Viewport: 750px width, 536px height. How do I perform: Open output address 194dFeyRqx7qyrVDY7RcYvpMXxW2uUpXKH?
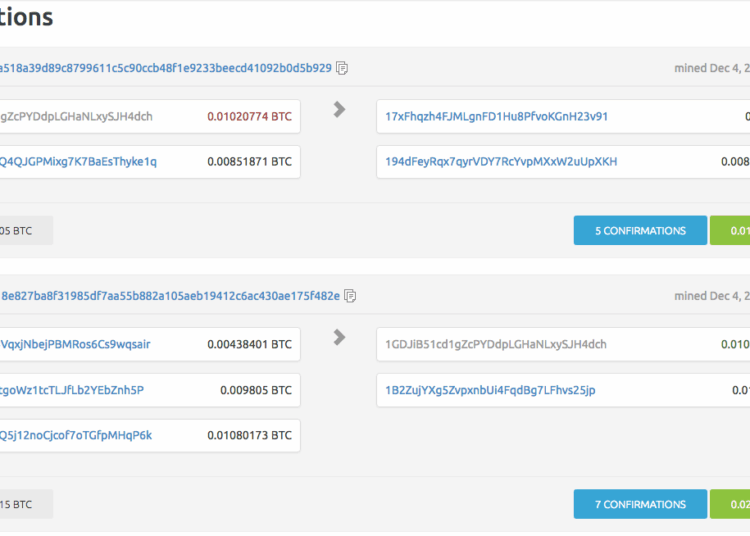(x=501, y=162)
